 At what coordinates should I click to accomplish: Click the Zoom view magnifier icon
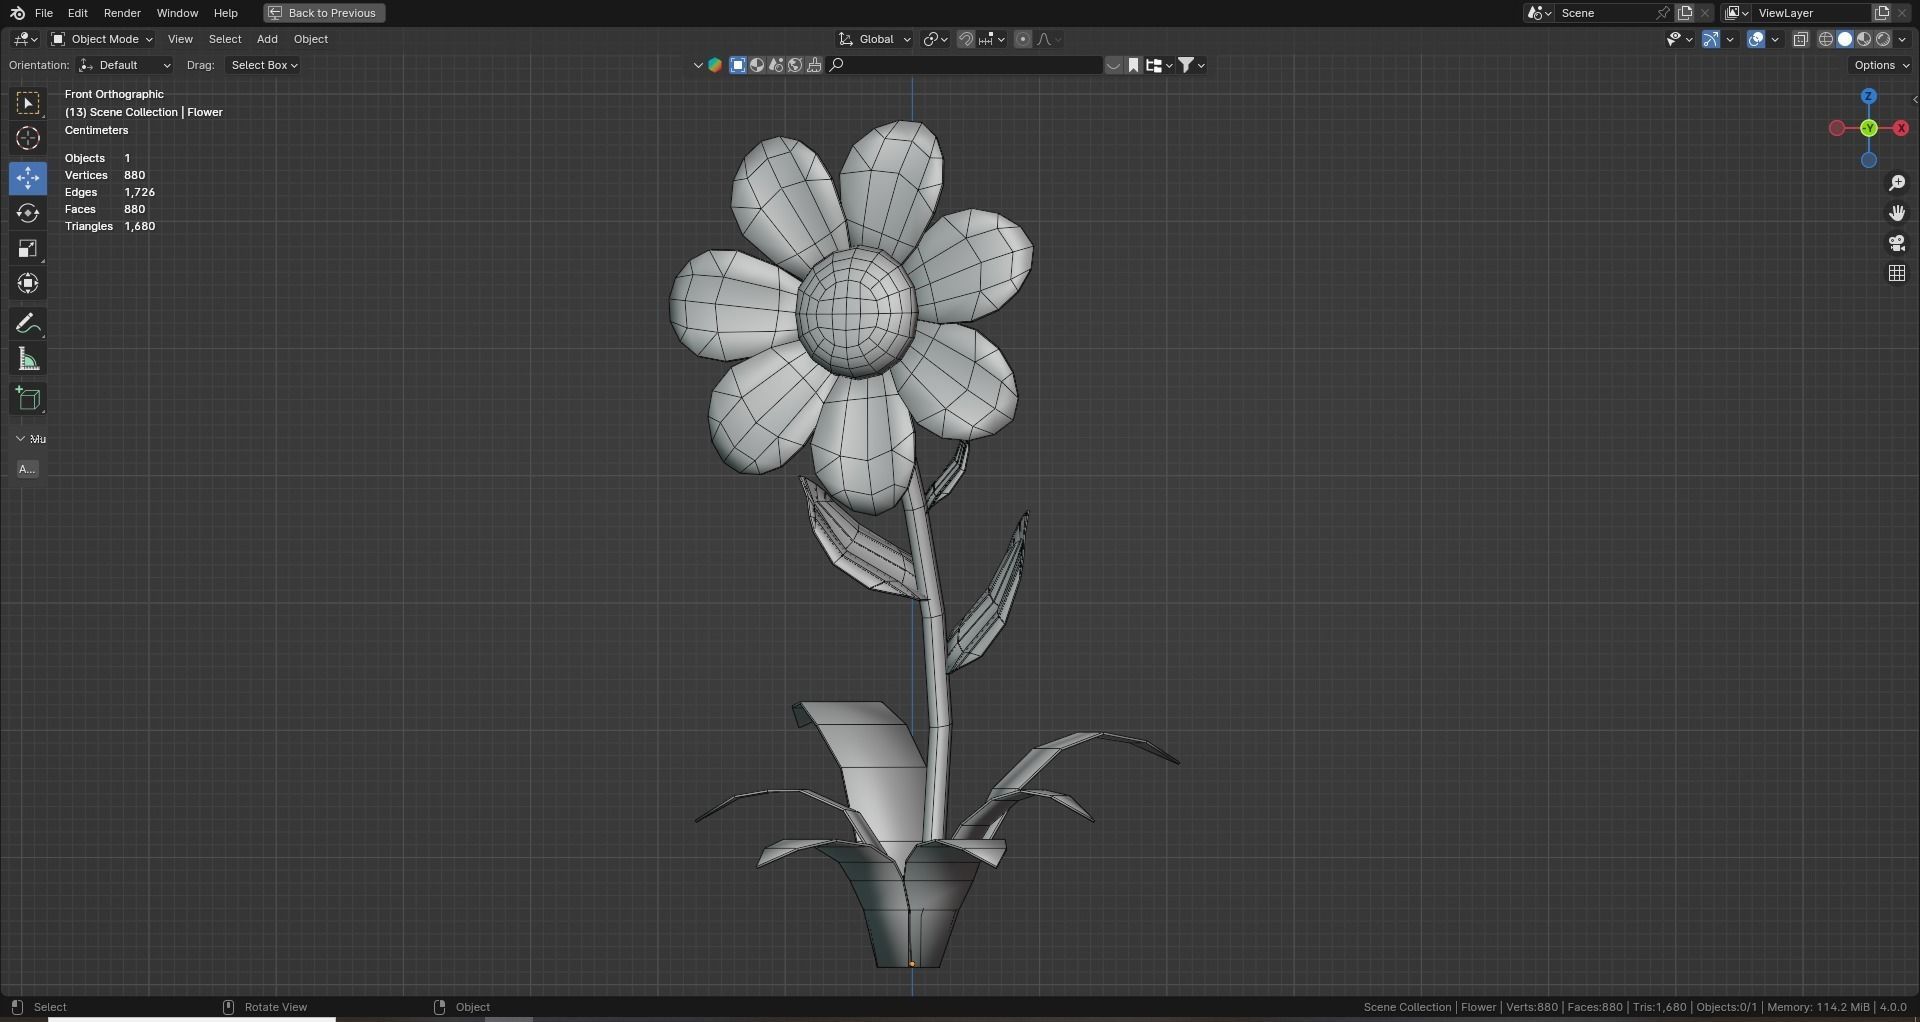coord(1897,183)
